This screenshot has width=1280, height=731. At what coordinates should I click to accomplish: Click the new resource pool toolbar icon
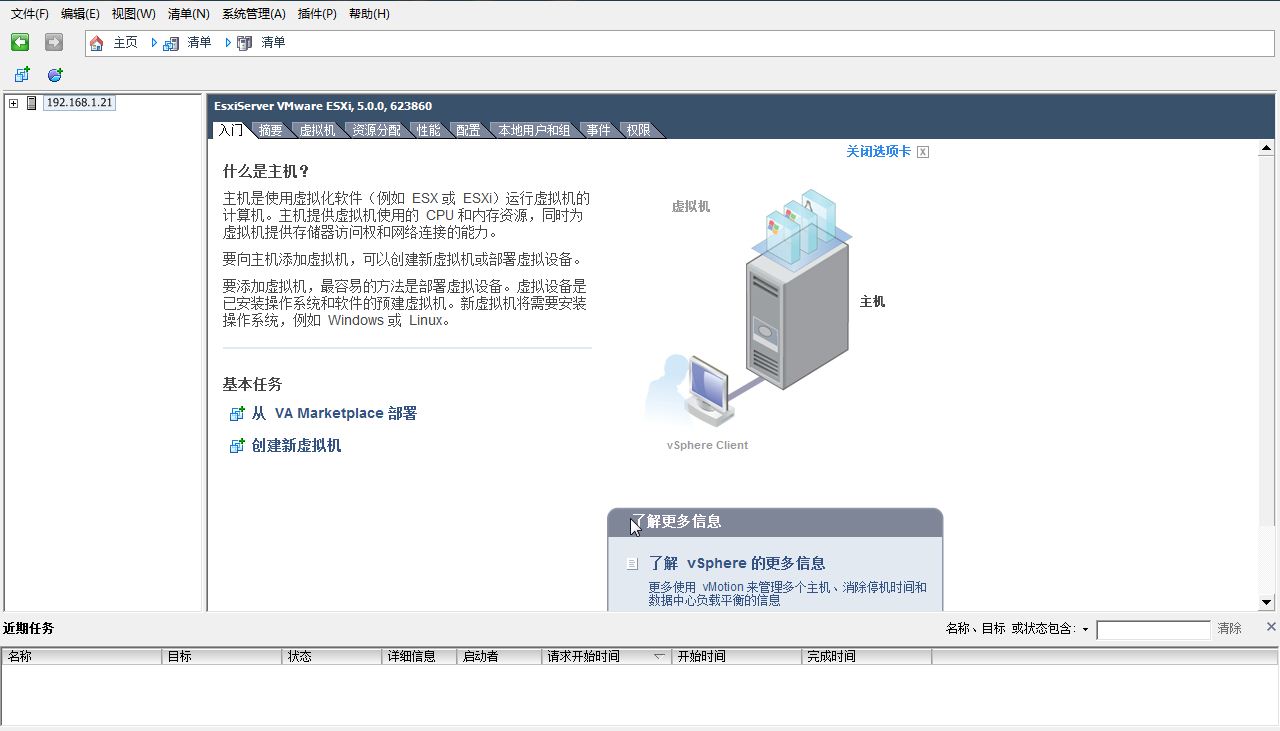pos(55,75)
